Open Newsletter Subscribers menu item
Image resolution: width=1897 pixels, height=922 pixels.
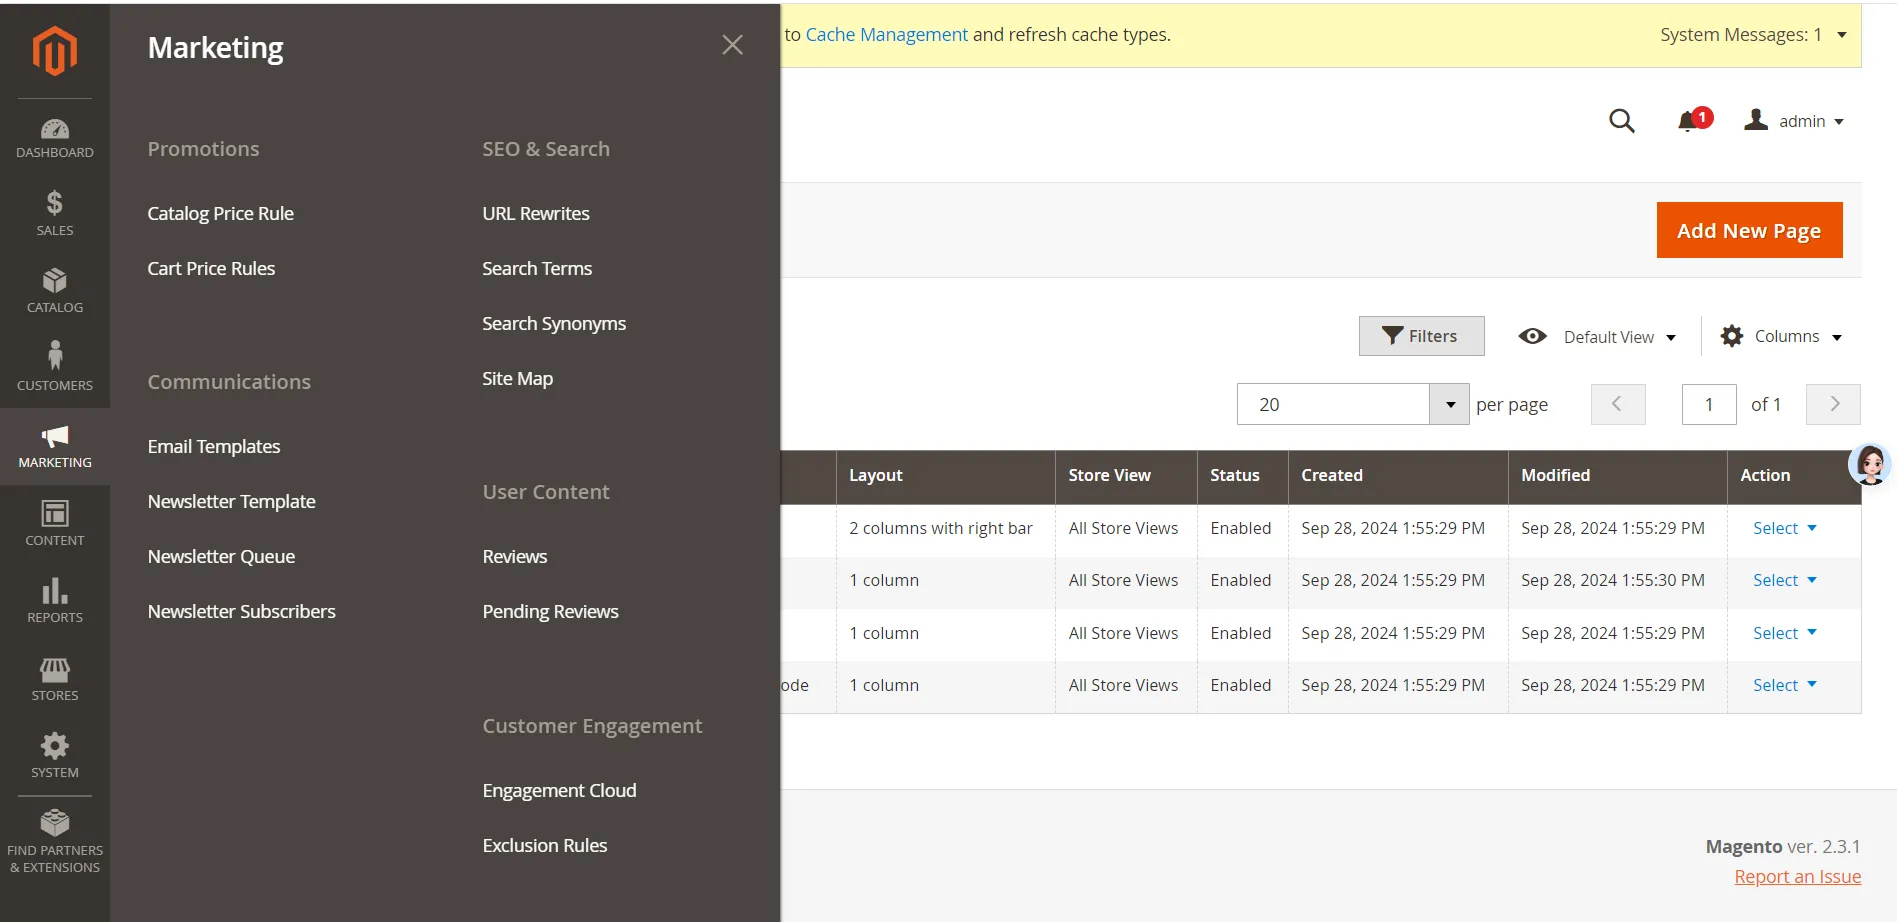pos(241,611)
